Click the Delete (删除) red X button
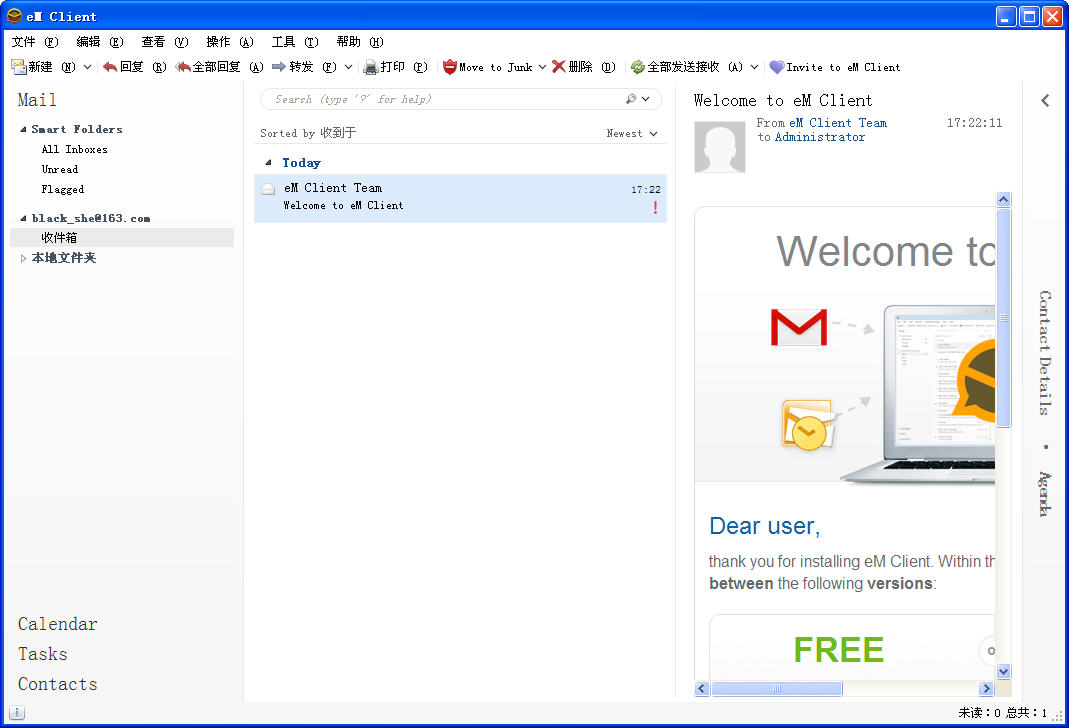The width and height of the screenshot is (1069, 728). [584, 67]
